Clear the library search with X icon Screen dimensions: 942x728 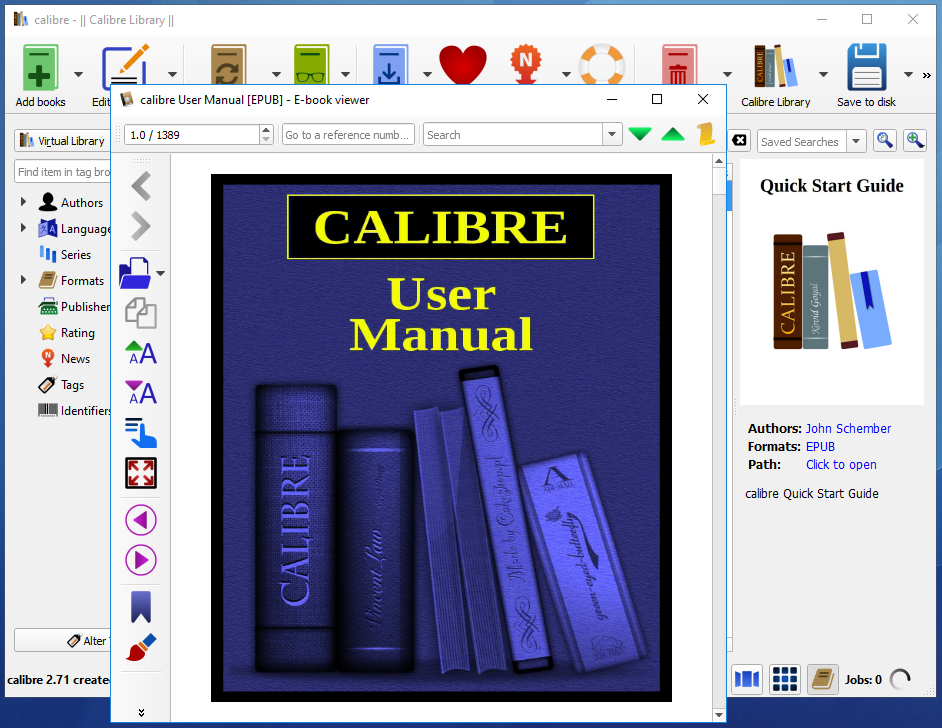(740, 141)
